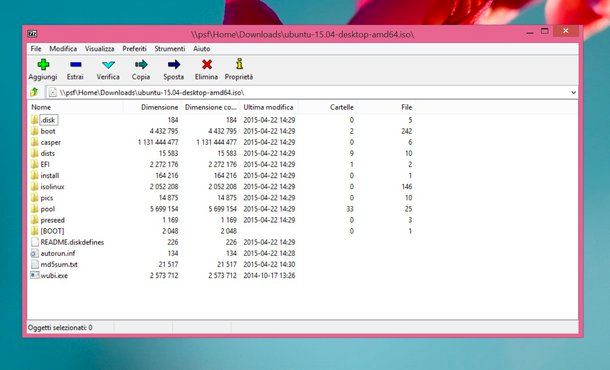Viewport: 610px width, 370px height.
Task: Select the preseed folder icon
Action: [x=35, y=220]
